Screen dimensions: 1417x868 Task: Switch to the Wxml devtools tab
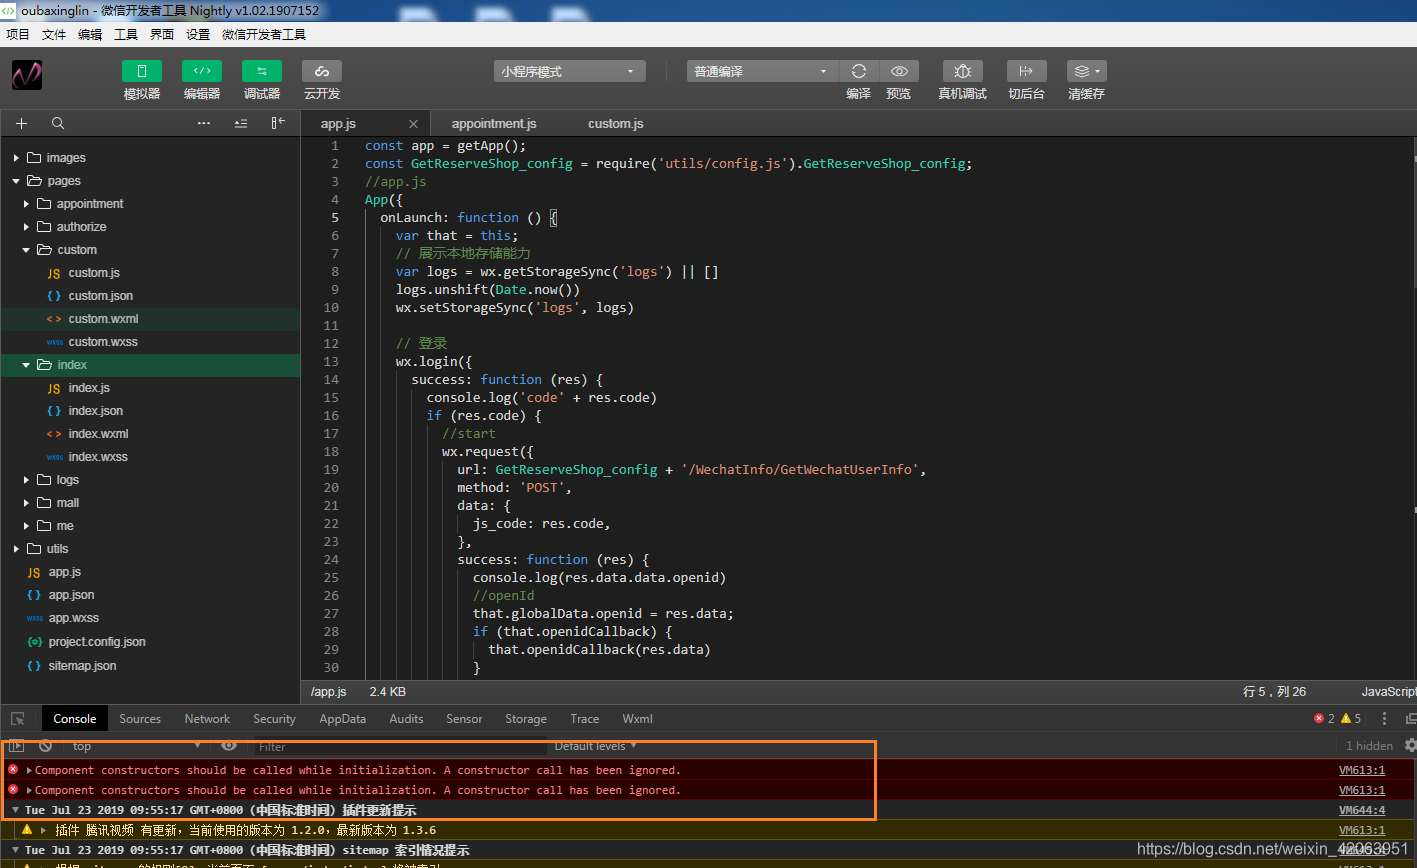point(637,719)
